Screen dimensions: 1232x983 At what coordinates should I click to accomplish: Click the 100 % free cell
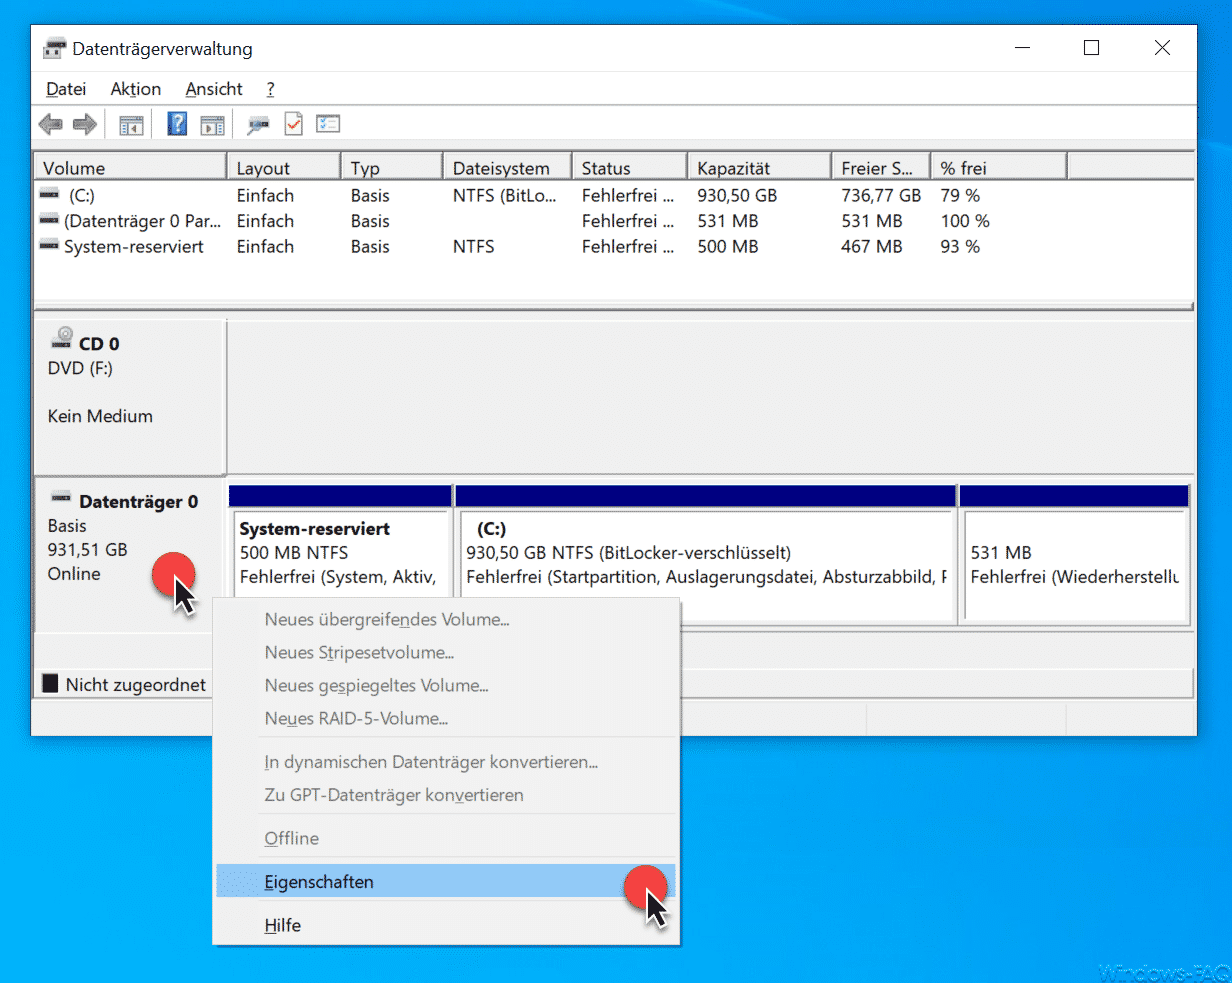click(965, 221)
